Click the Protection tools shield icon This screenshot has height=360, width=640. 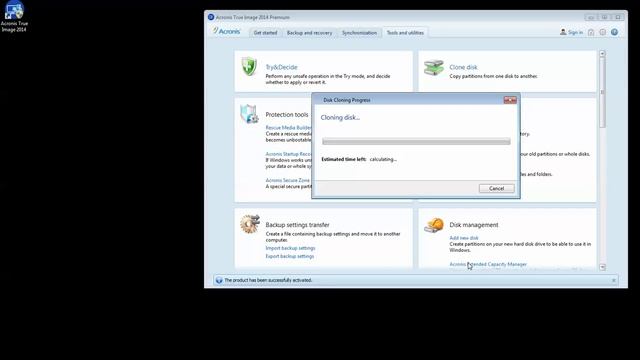249,114
